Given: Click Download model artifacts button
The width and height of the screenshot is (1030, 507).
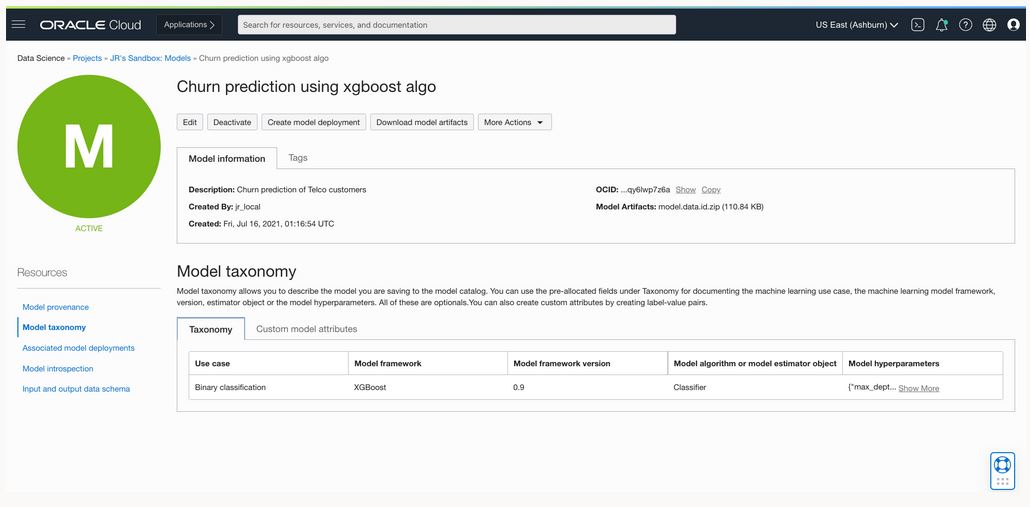Looking at the screenshot, I should [422, 122].
